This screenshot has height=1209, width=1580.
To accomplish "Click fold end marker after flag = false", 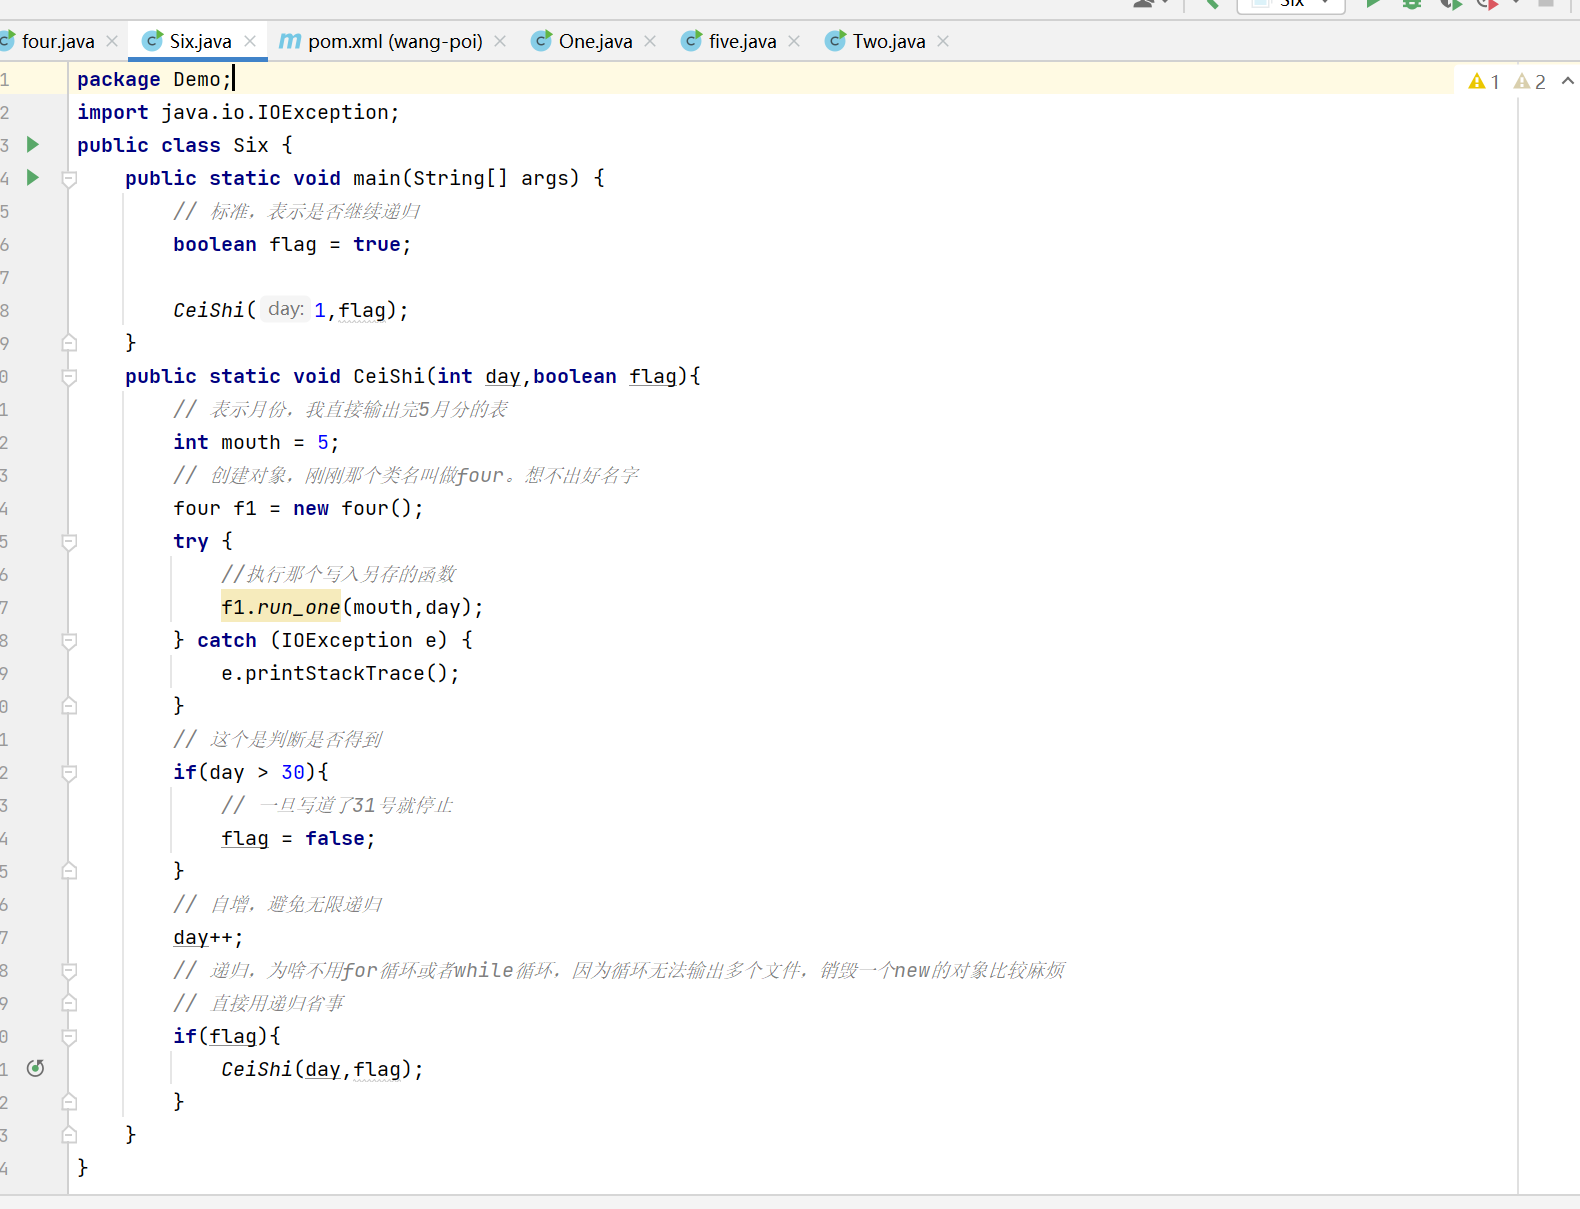I will point(69,871).
